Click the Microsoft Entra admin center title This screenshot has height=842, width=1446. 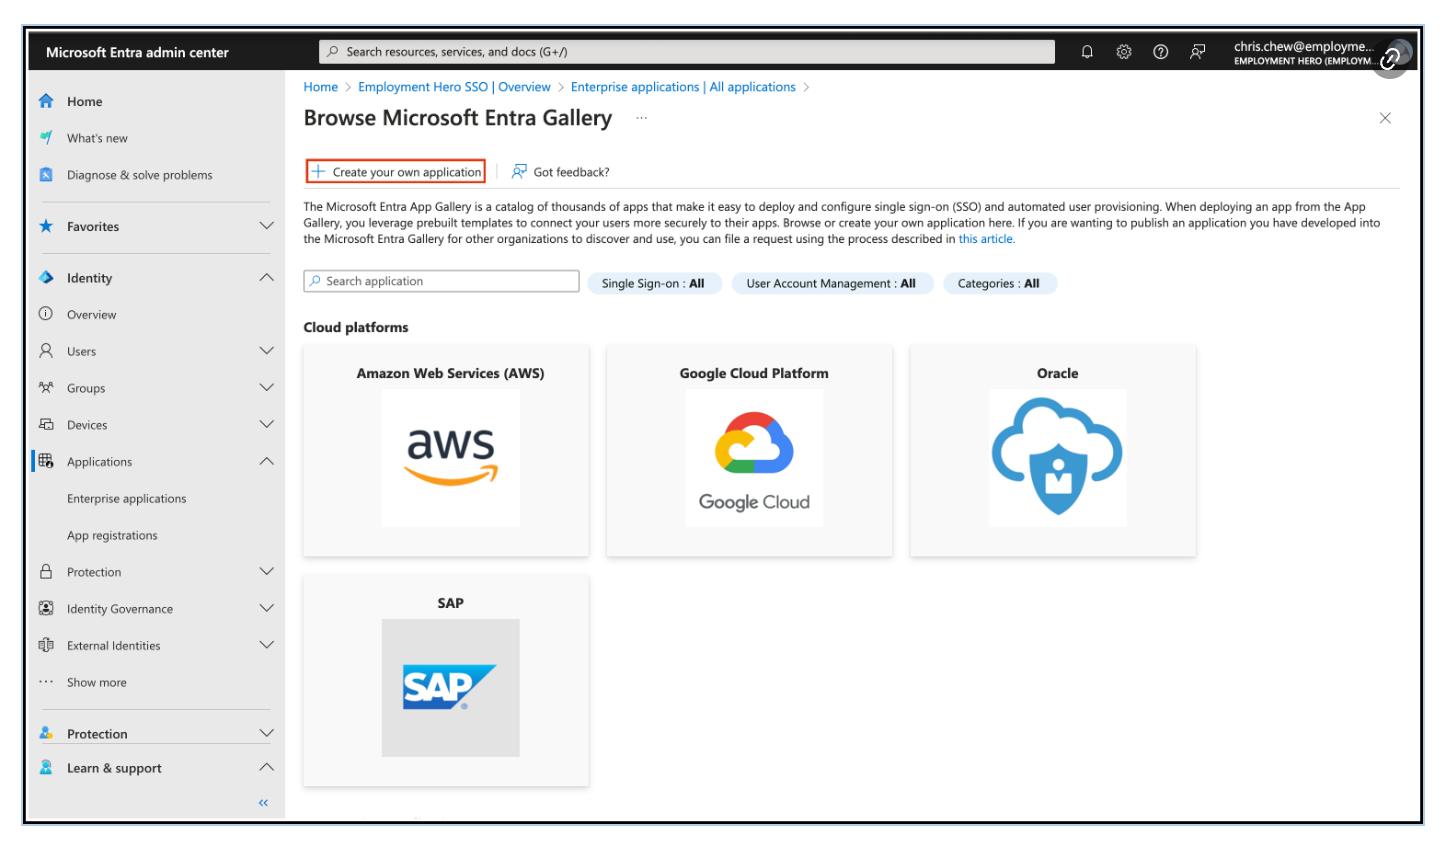137,52
